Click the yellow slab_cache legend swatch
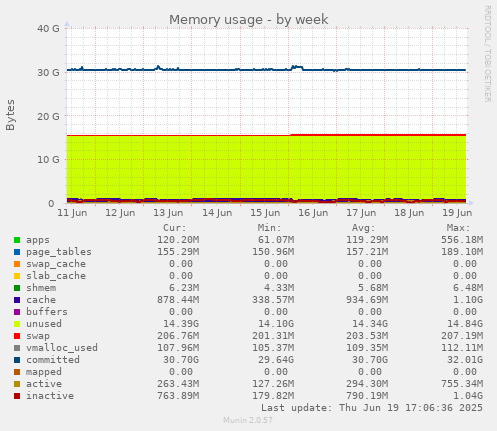Screen dimensions: 497x431 pyautogui.click(x=17, y=276)
